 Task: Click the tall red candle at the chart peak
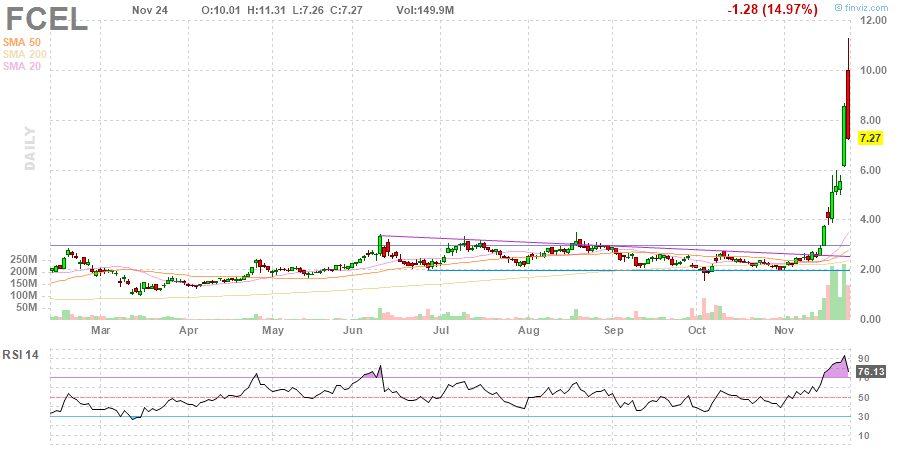[x=848, y=103]
